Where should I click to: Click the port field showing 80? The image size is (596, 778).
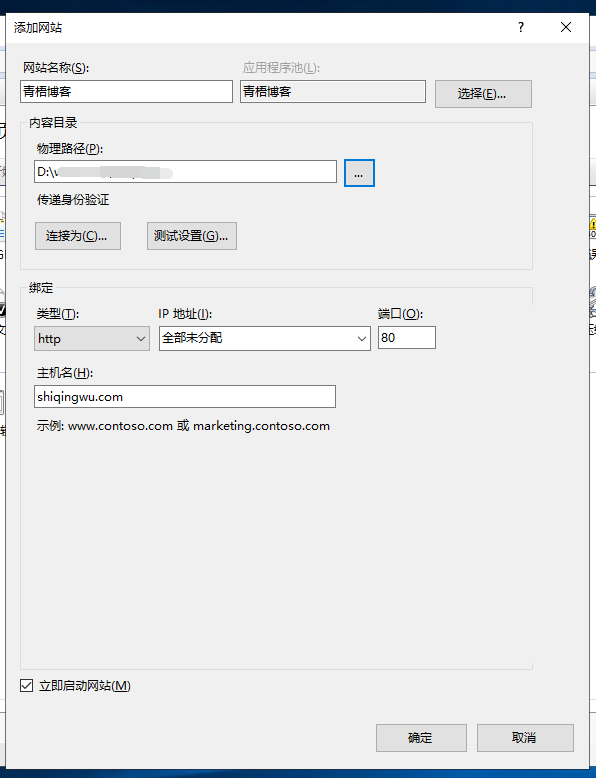(407, 337)
